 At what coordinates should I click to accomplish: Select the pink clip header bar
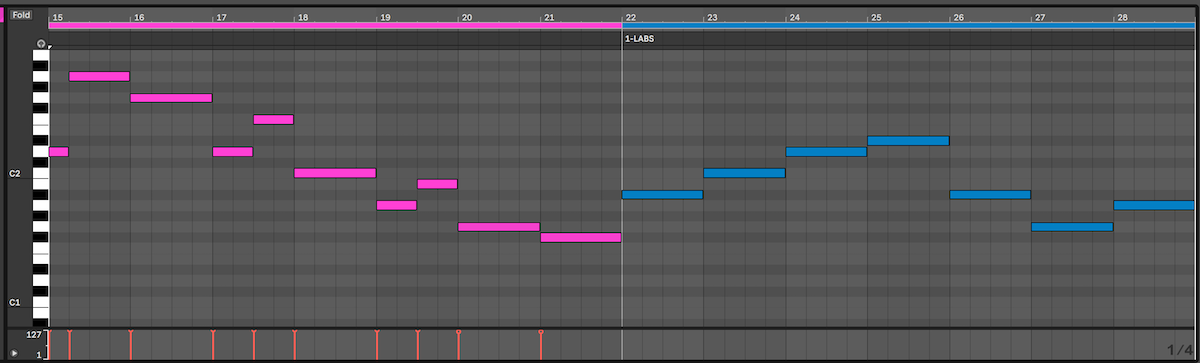(x=335, y=26)
